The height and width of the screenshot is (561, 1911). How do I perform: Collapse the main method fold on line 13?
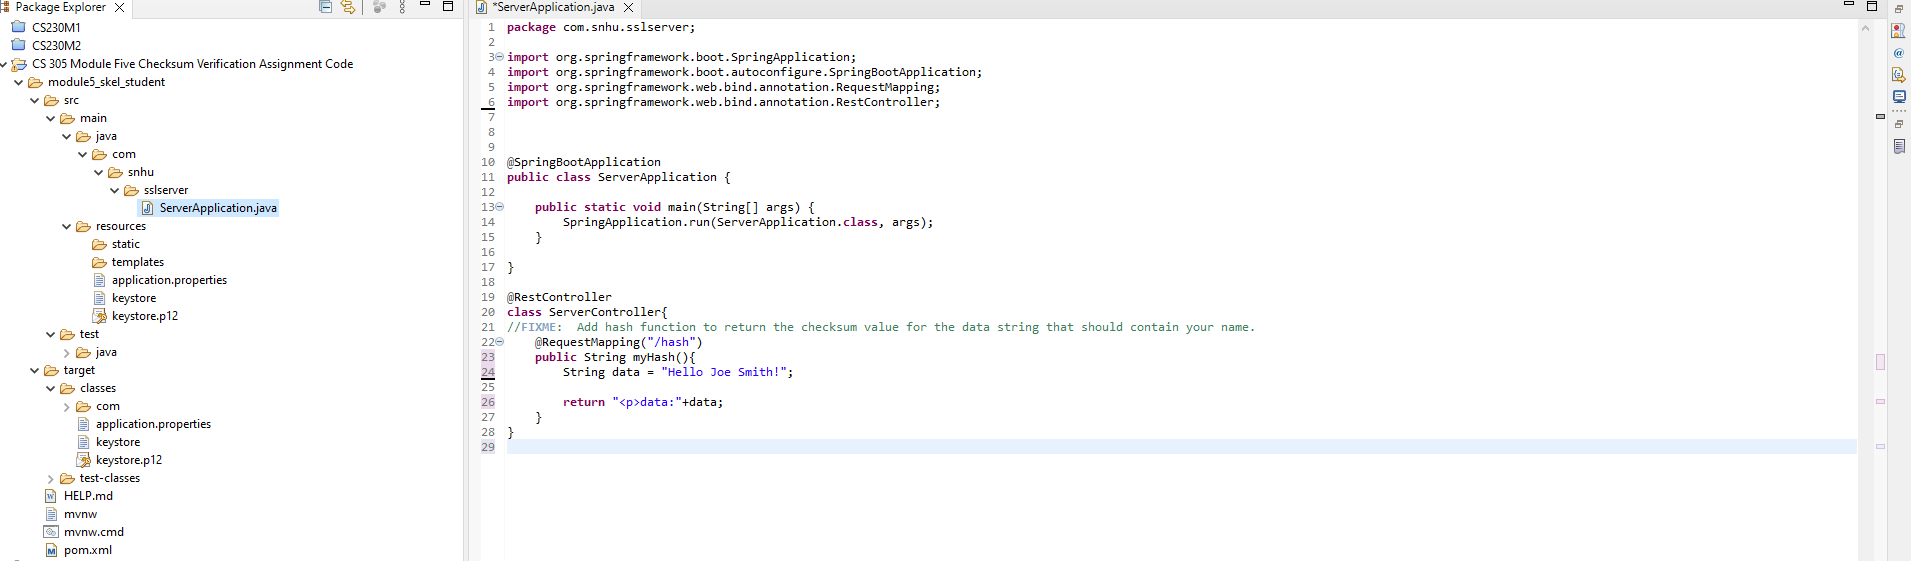[499, 207]
